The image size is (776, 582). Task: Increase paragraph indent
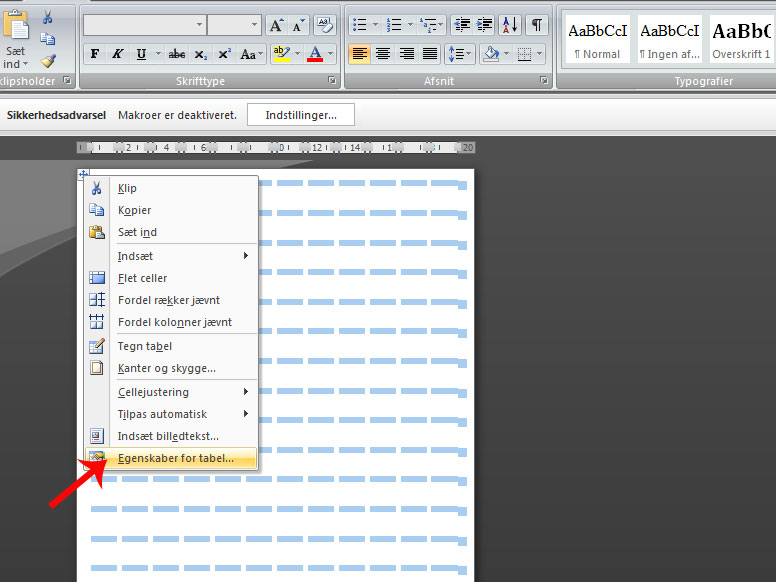pyautogui.click(x=485, y=25)
